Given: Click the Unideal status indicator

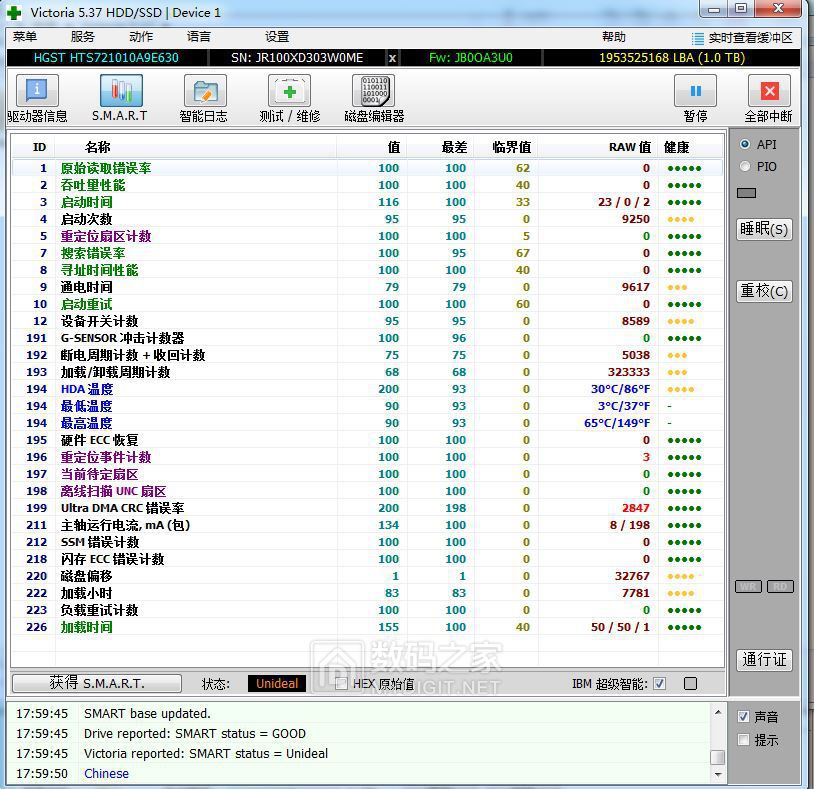Looking at the screenshot, I should tap(277, 684).
